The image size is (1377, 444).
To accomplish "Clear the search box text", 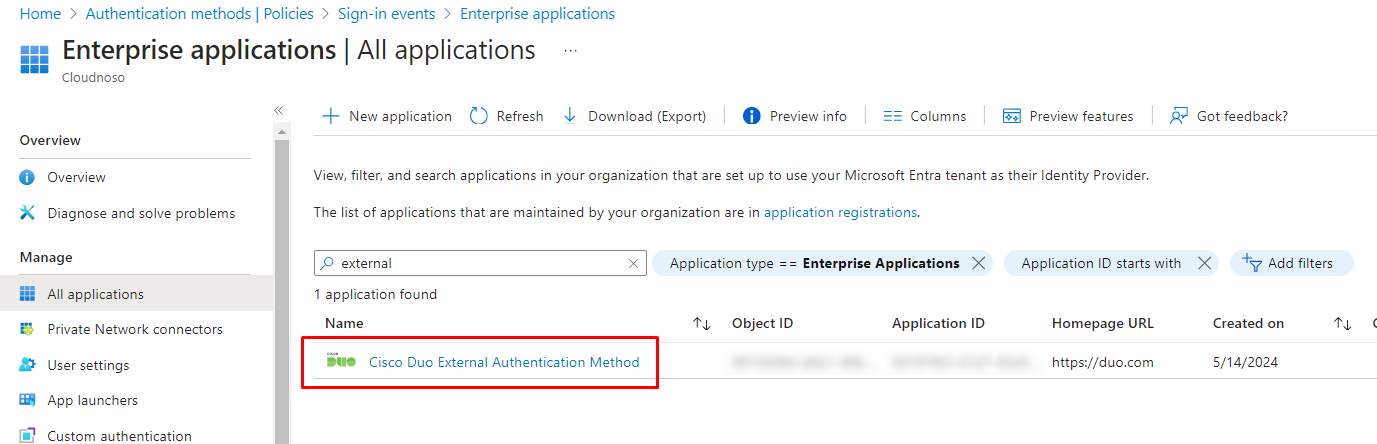I will (633, 264).
